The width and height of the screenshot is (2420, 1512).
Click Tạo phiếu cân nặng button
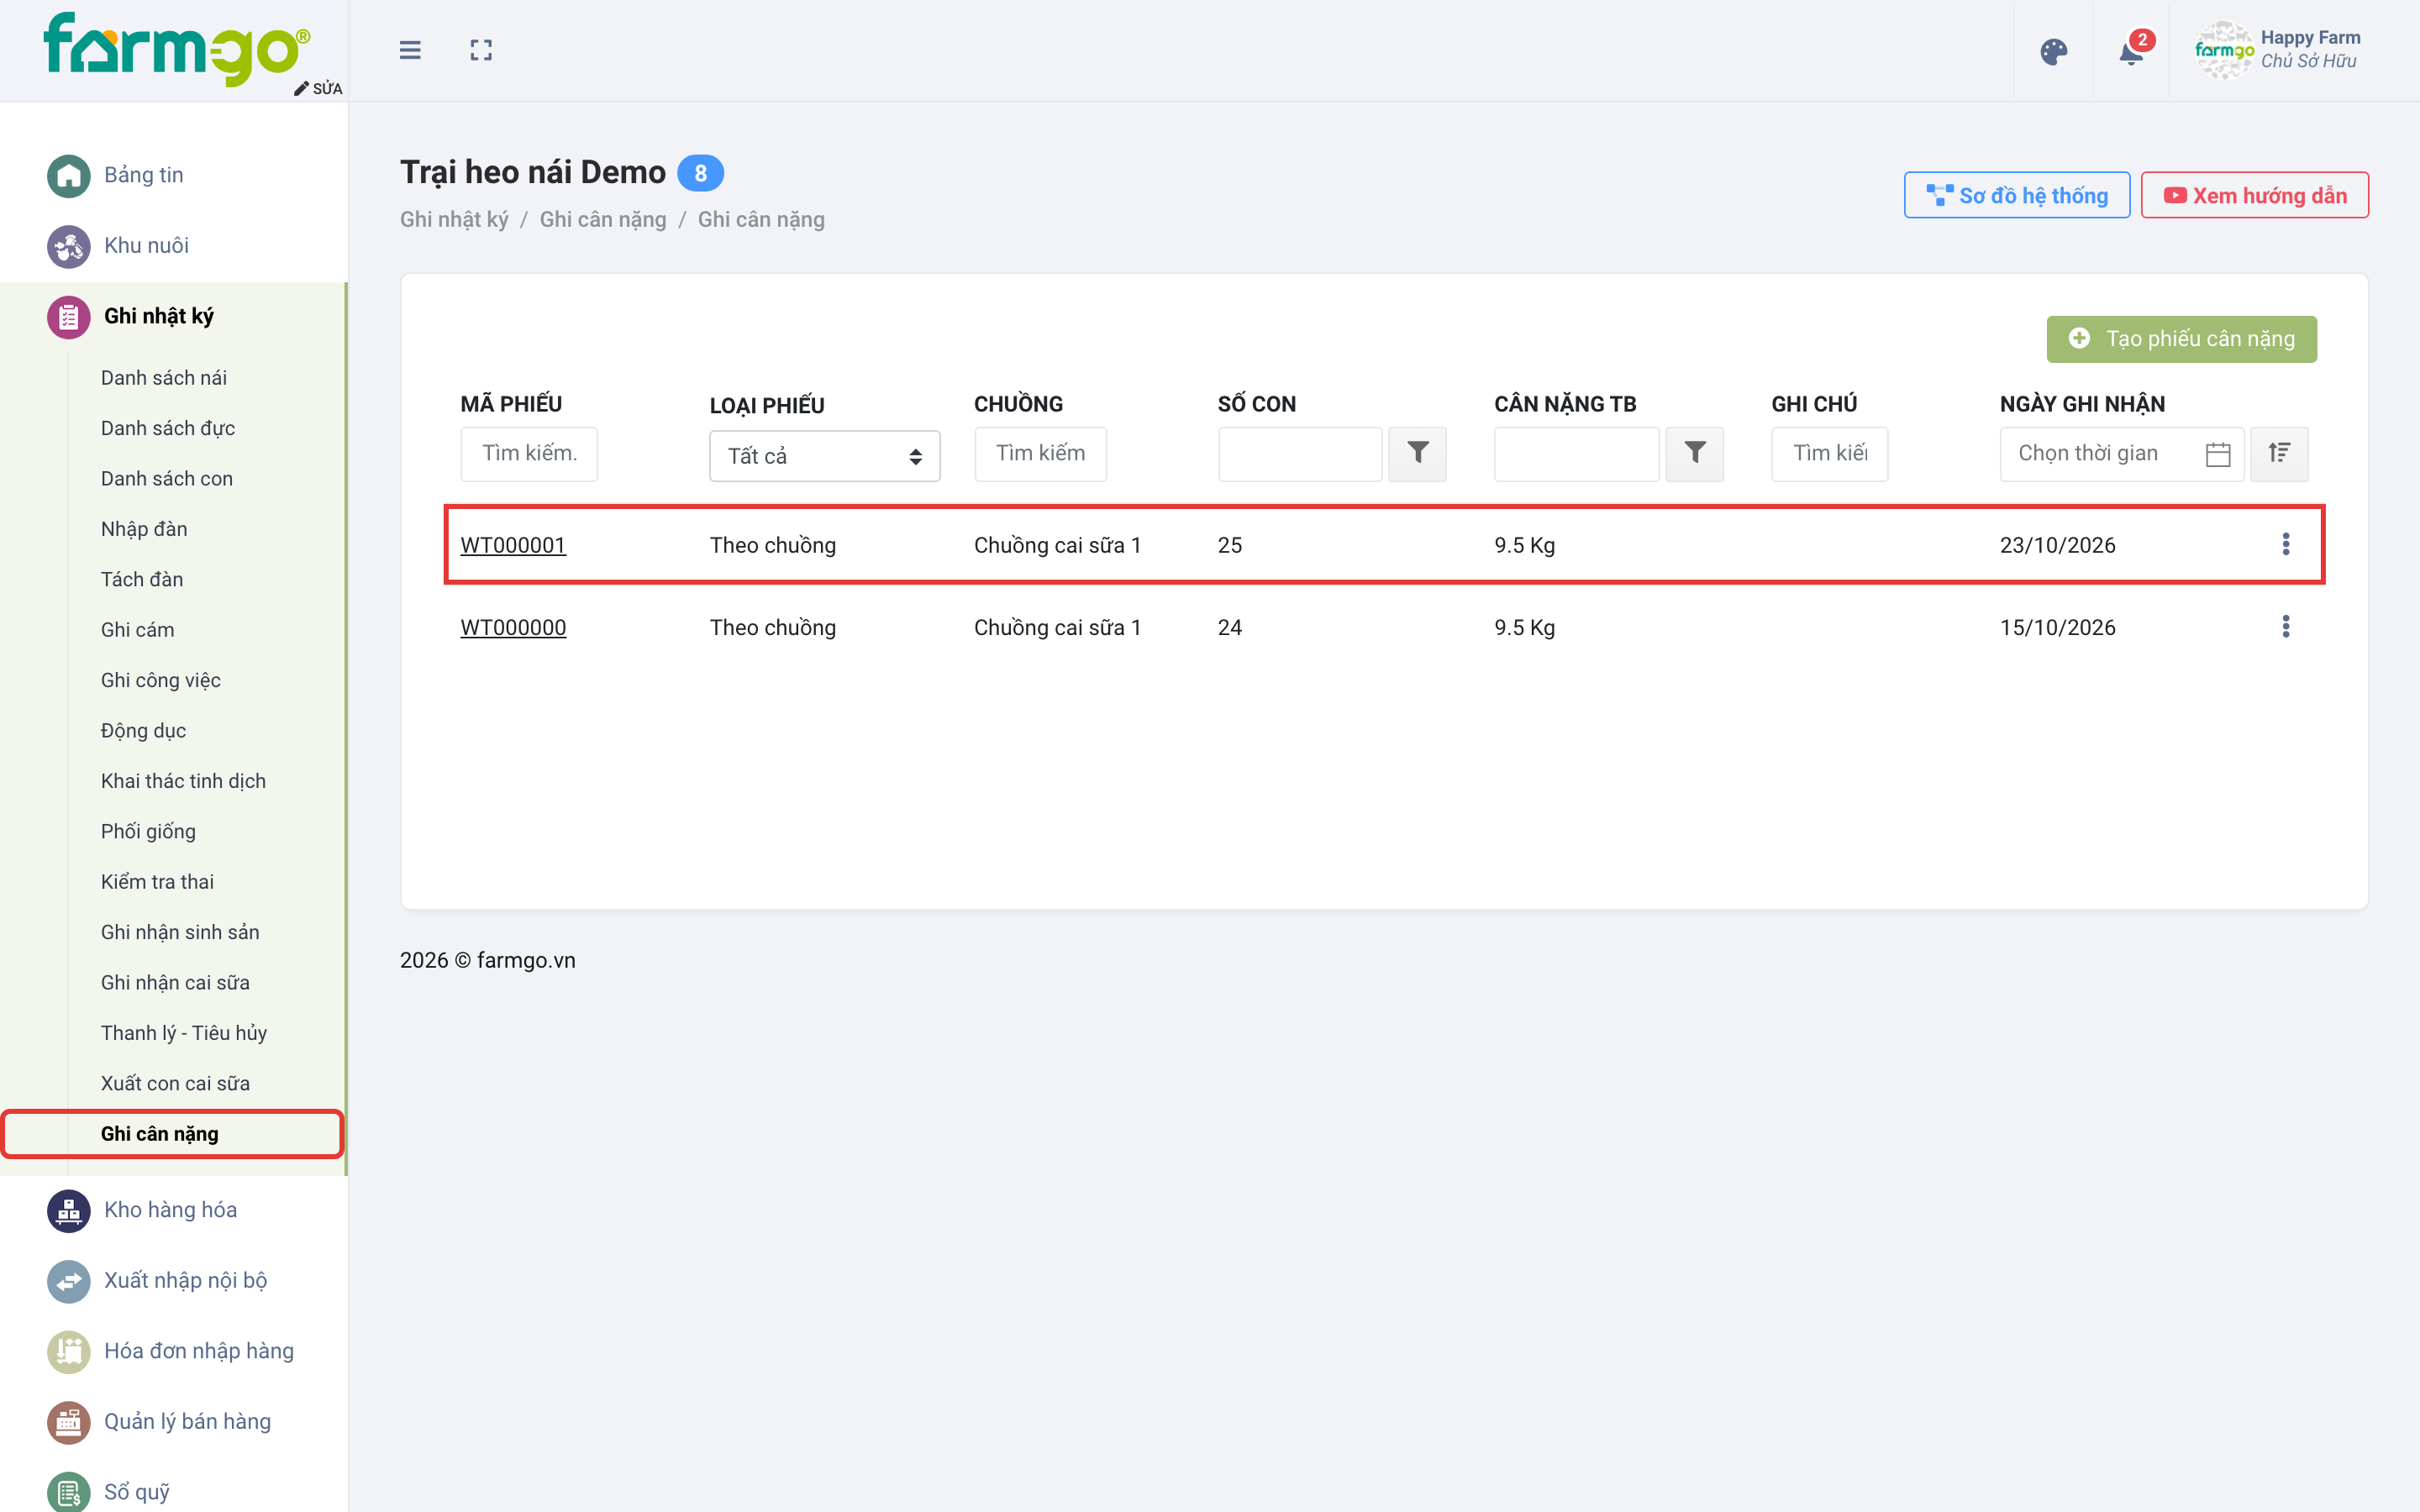2181,339
